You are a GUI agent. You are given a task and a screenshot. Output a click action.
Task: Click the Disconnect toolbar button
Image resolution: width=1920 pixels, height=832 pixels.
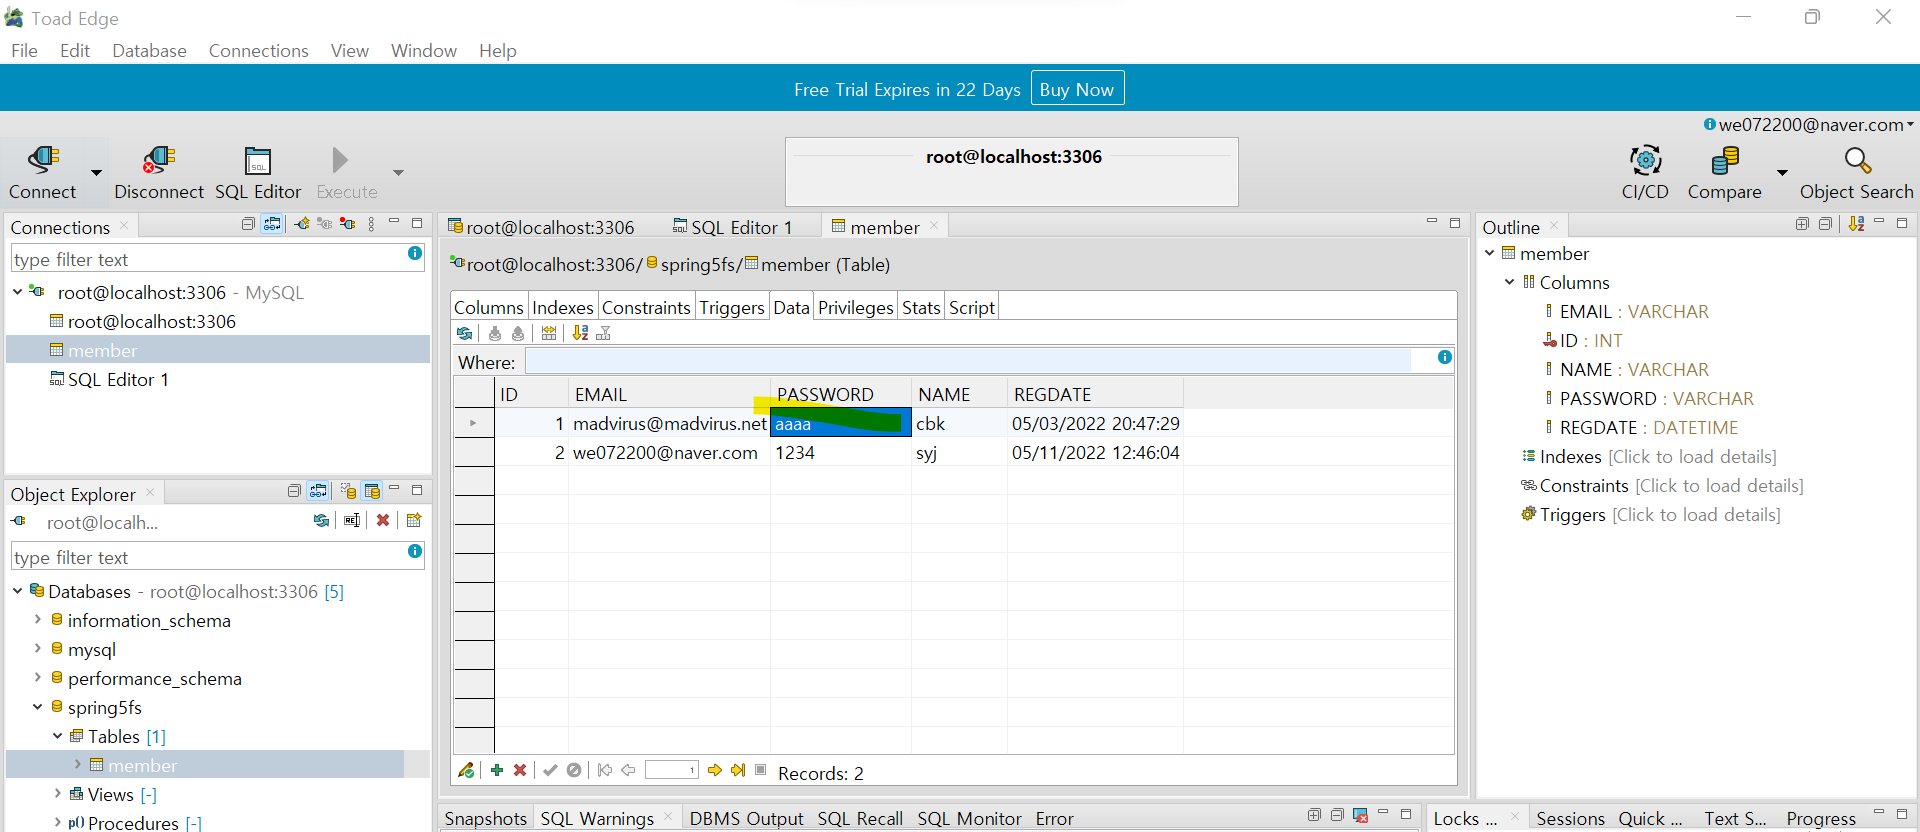pos(159,172)
